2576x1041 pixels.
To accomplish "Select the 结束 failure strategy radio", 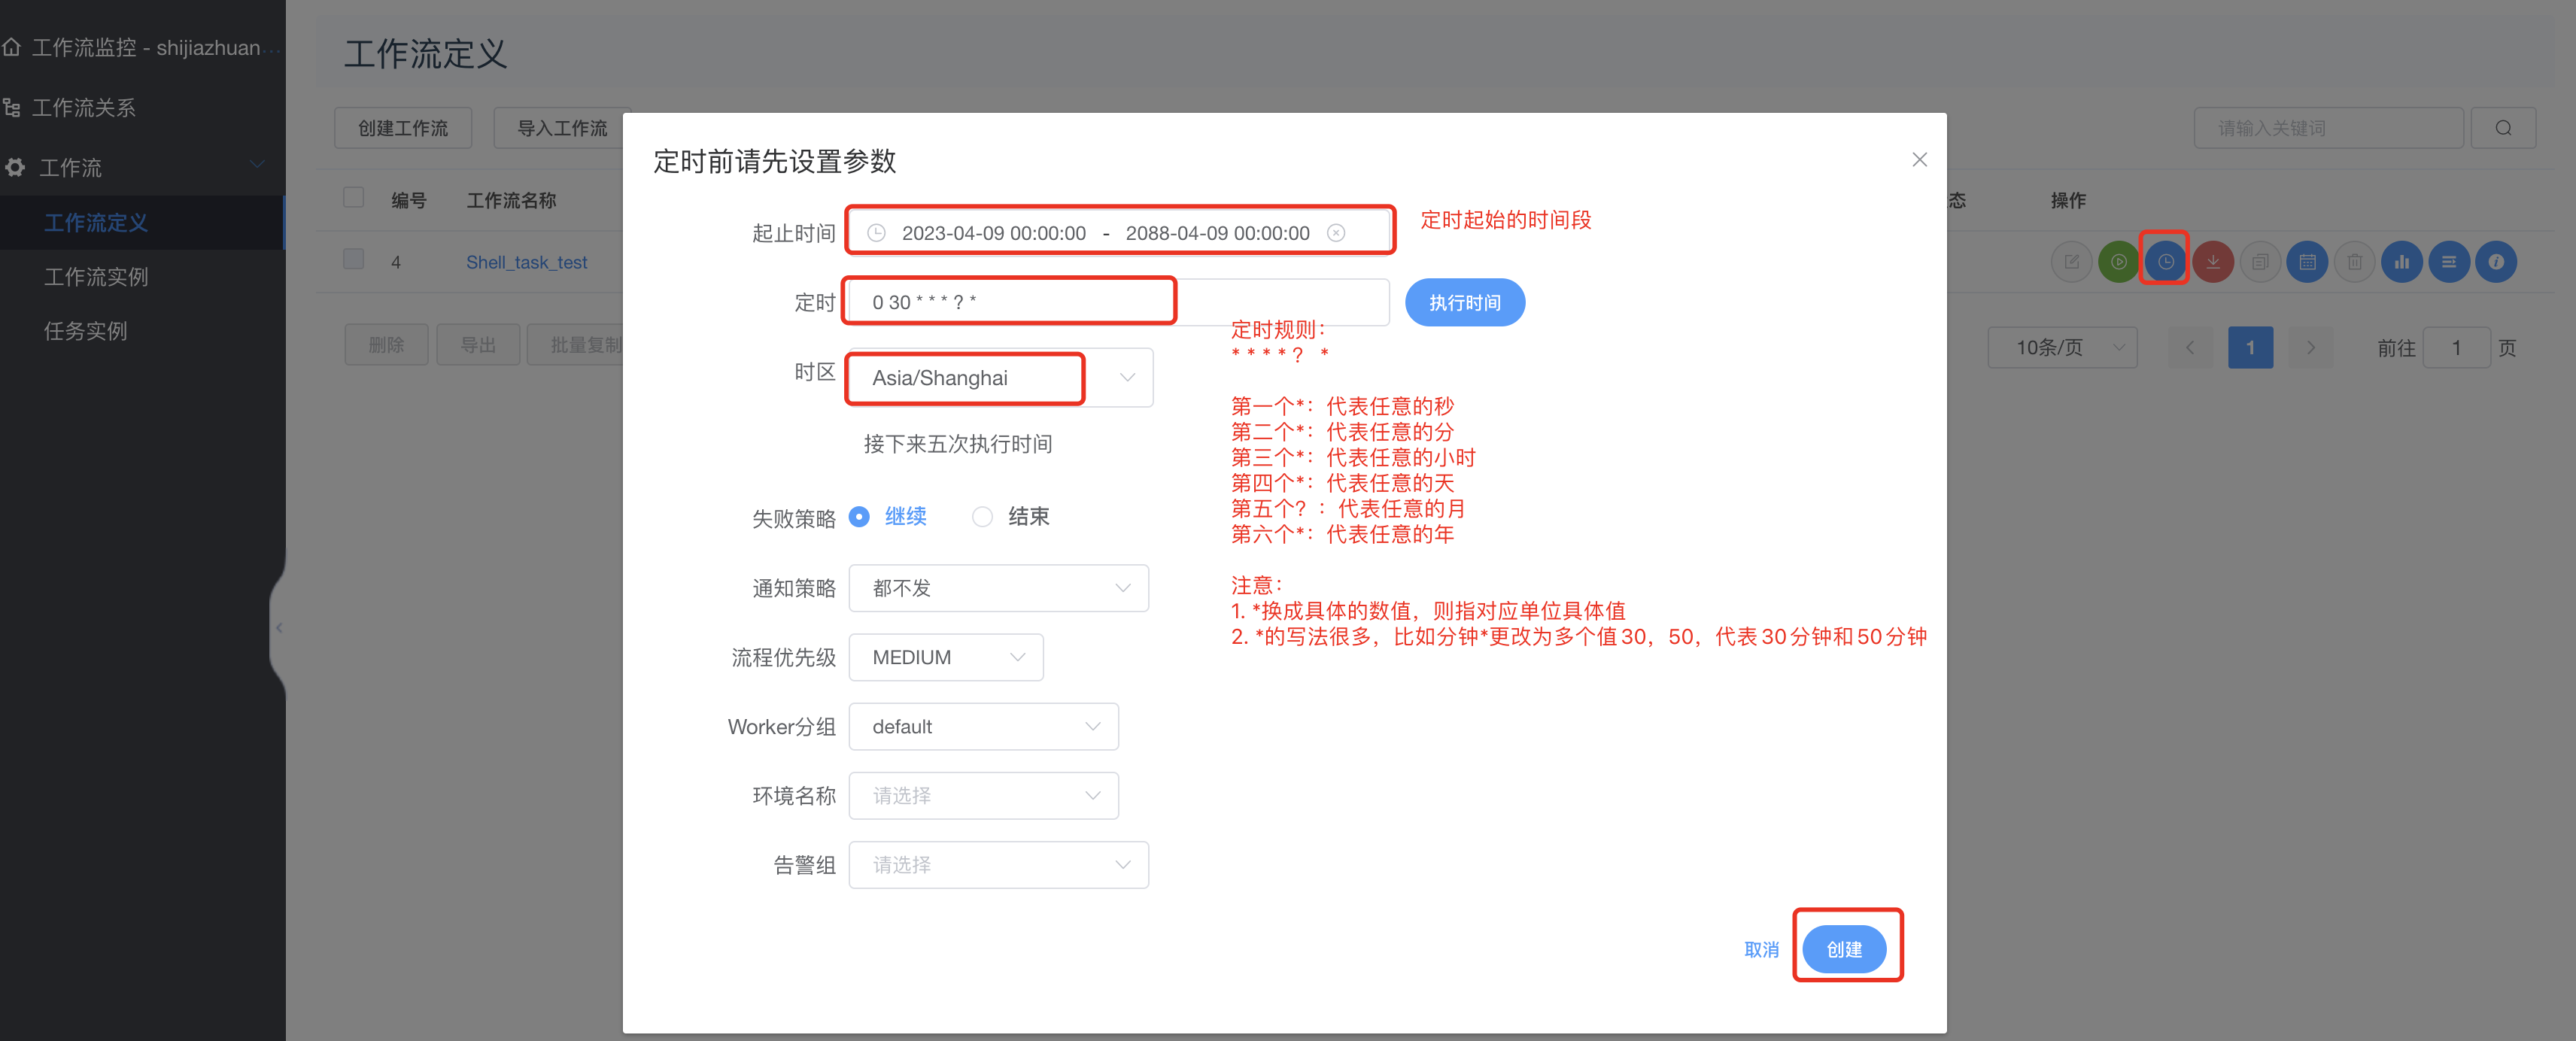I will 982,517.
